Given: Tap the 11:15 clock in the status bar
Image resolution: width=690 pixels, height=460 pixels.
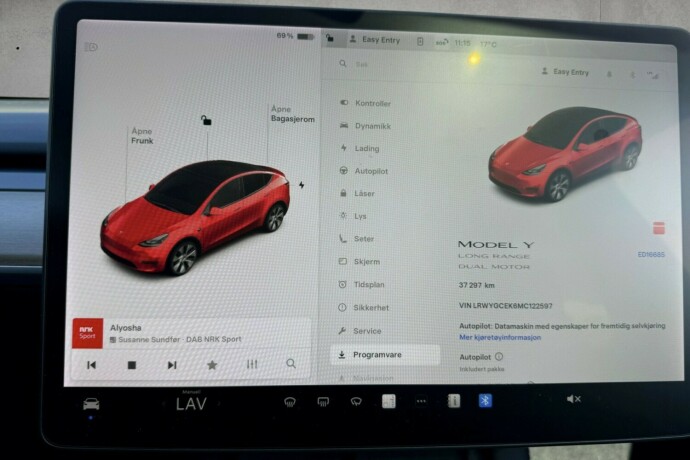Looking at the screenshot, I should [462, 43].
